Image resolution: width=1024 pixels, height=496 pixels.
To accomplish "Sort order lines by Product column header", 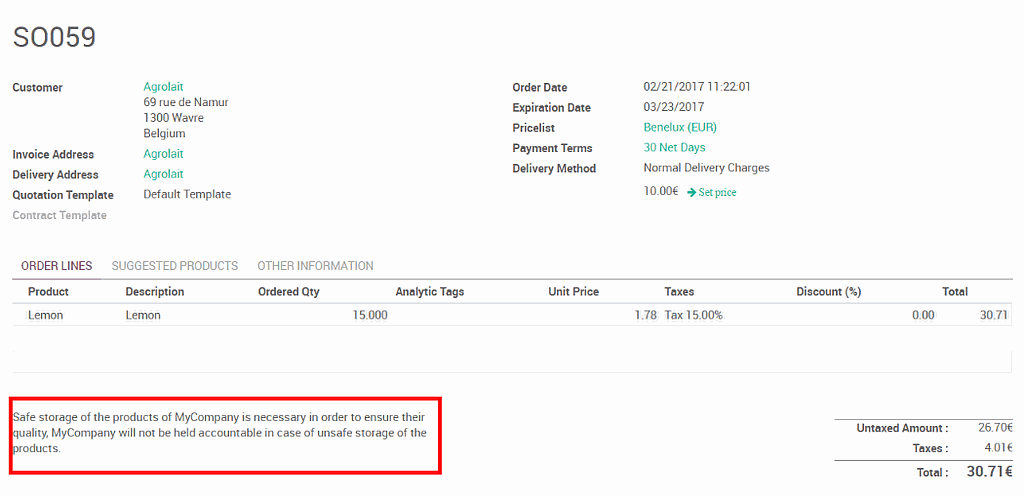I will (x=48, y=292).
